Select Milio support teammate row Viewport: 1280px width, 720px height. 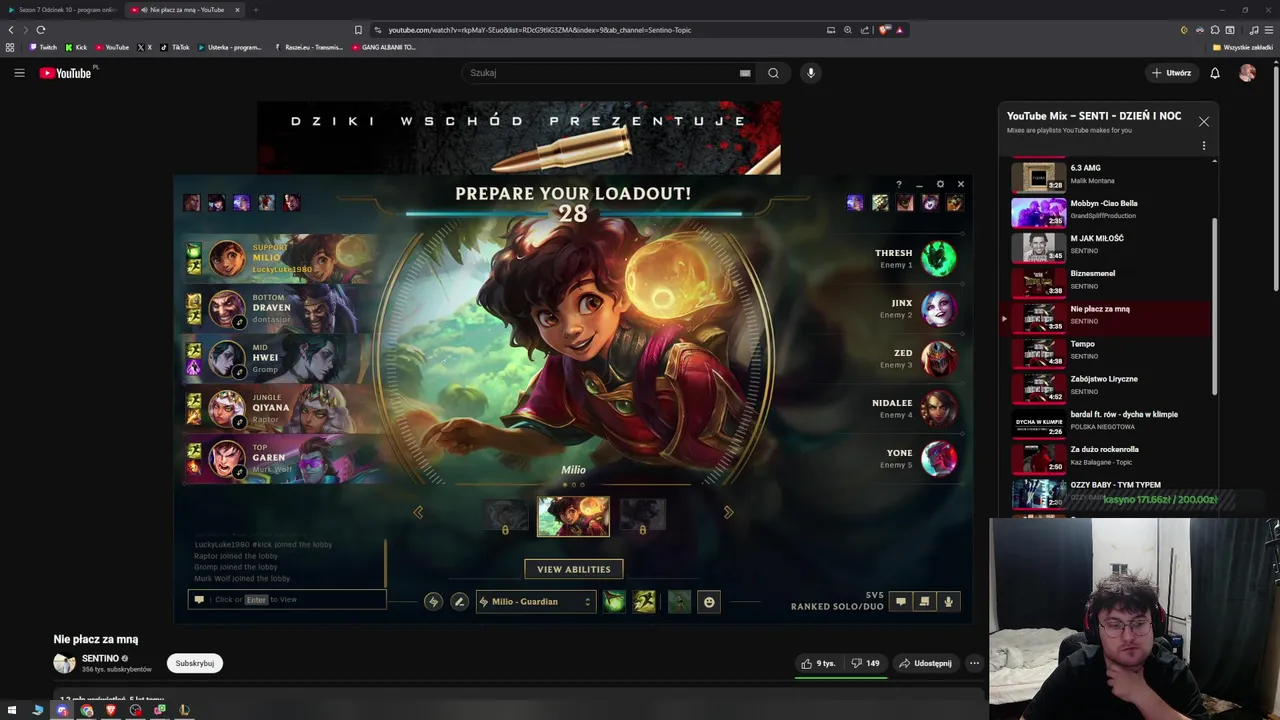click(x=280, y=259)
